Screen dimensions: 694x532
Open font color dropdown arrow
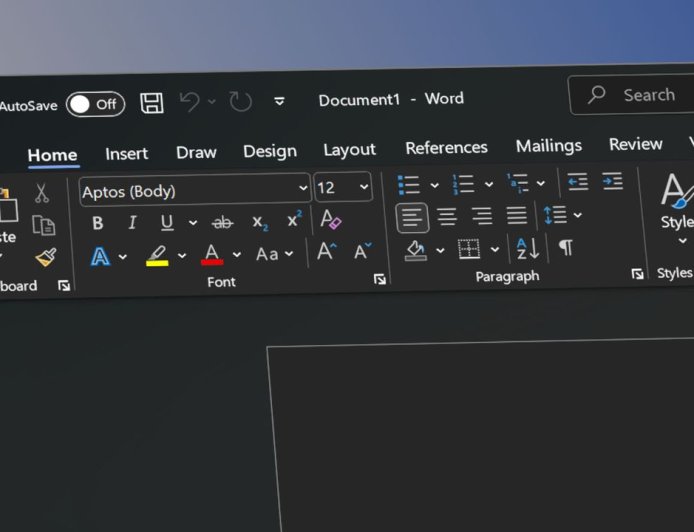[x=237, y=254]
